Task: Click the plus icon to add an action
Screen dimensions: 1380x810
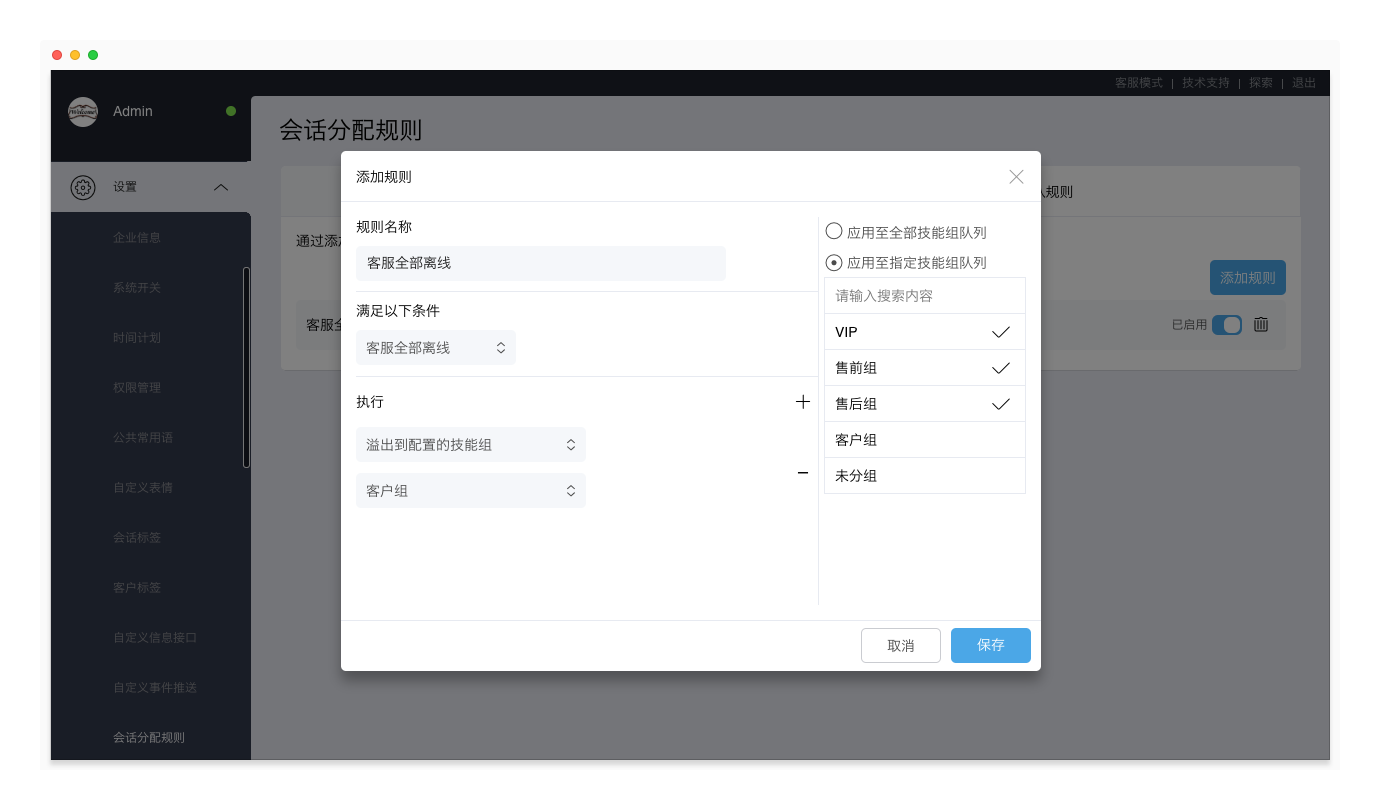Action: coord(802,402)
